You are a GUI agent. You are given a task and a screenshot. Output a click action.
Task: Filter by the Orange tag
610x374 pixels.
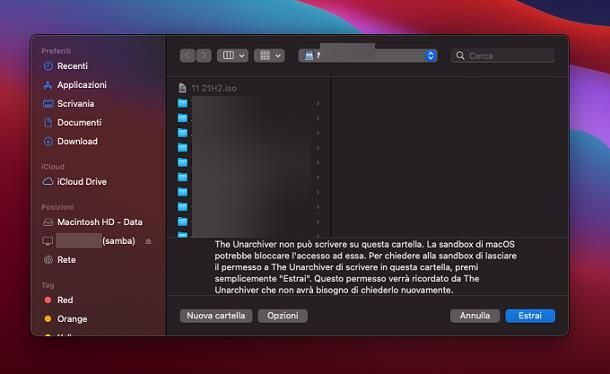coord(65,319)
